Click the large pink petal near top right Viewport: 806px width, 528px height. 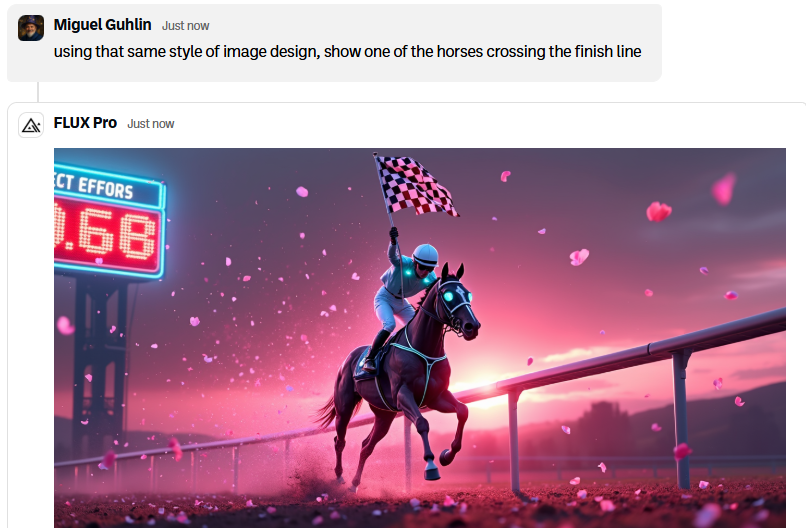[723, 189]
